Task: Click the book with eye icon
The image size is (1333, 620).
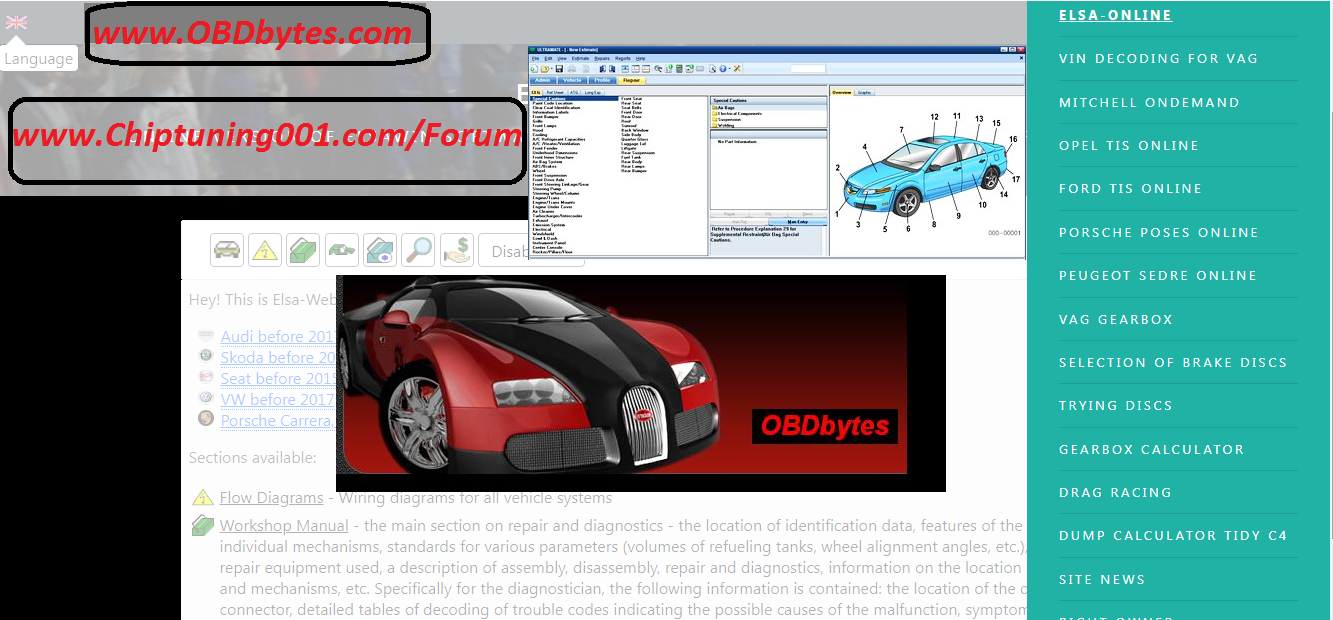Action: click(x=380, y=250)
